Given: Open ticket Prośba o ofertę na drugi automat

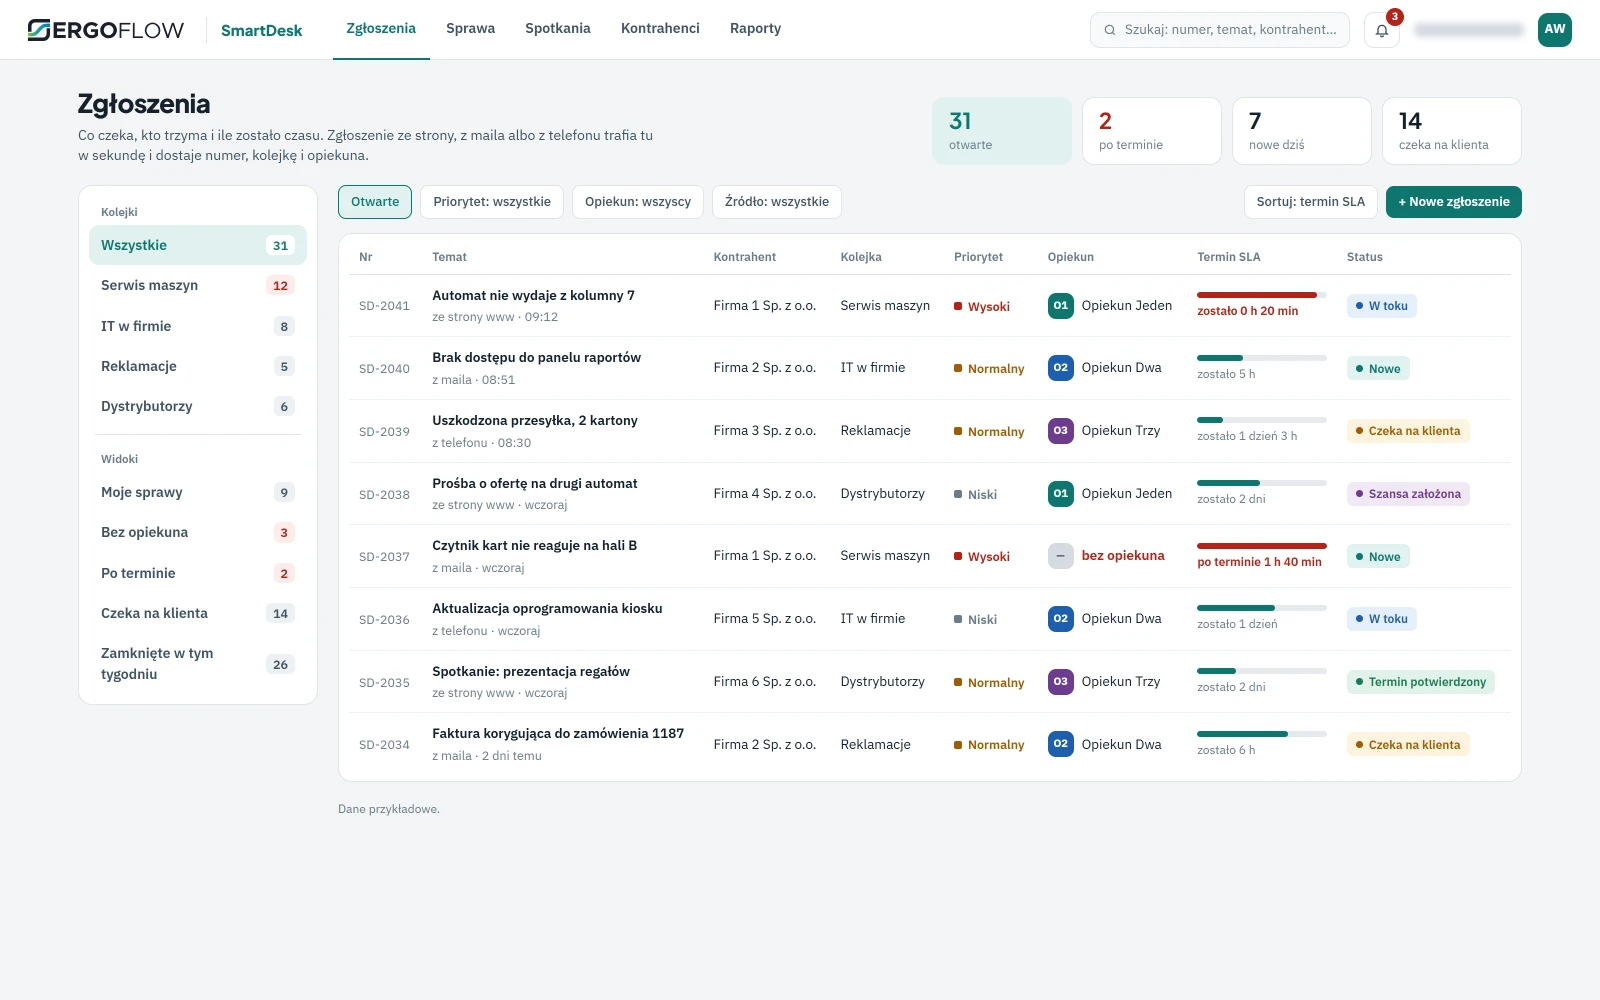Looking at the screenshot, I should (x=535, y=483).
